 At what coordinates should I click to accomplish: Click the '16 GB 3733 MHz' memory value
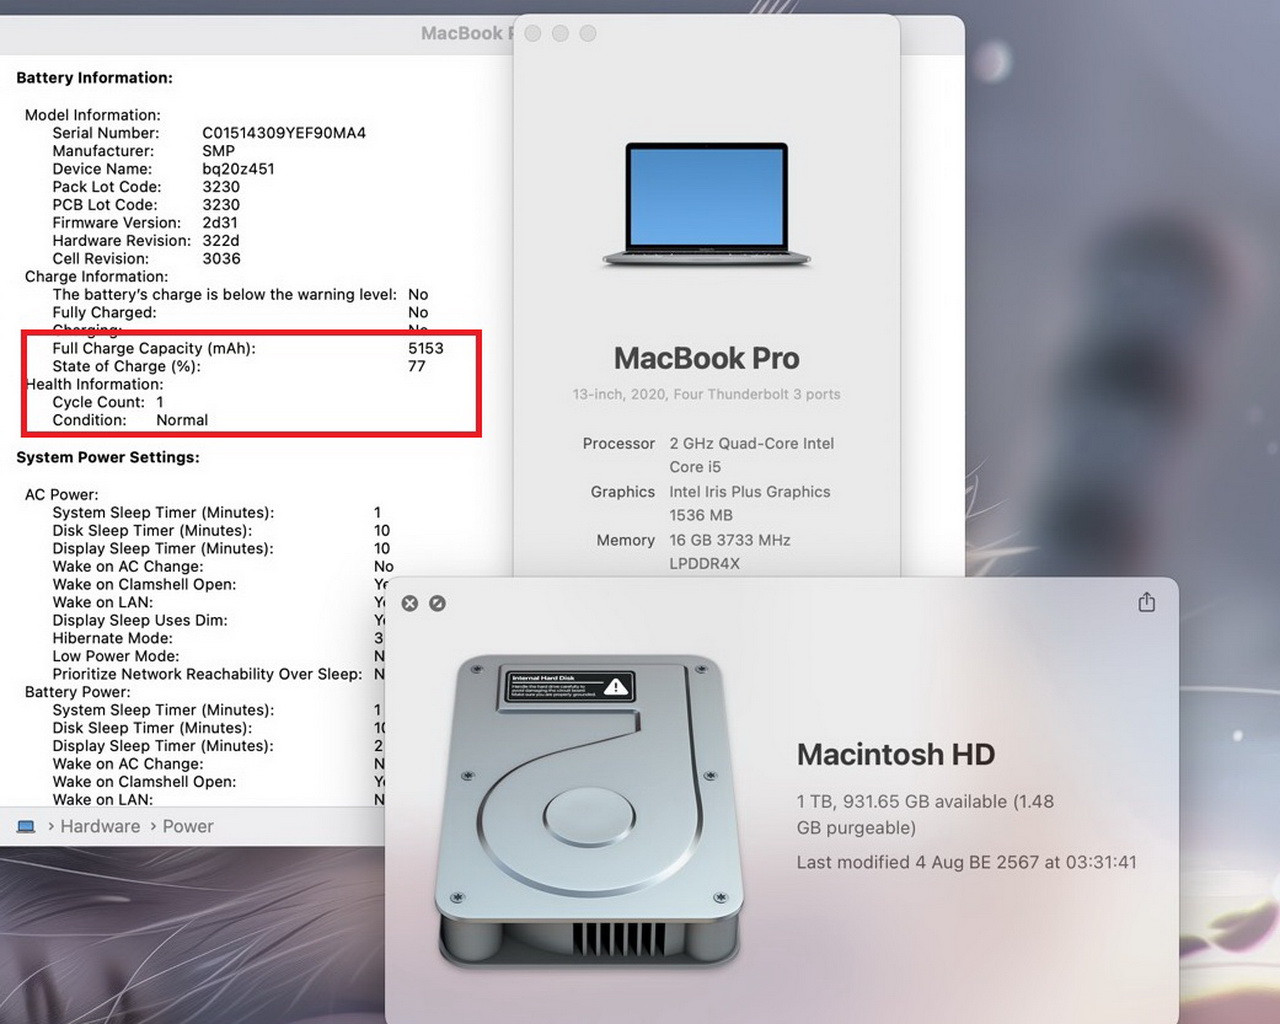(730, 540)
